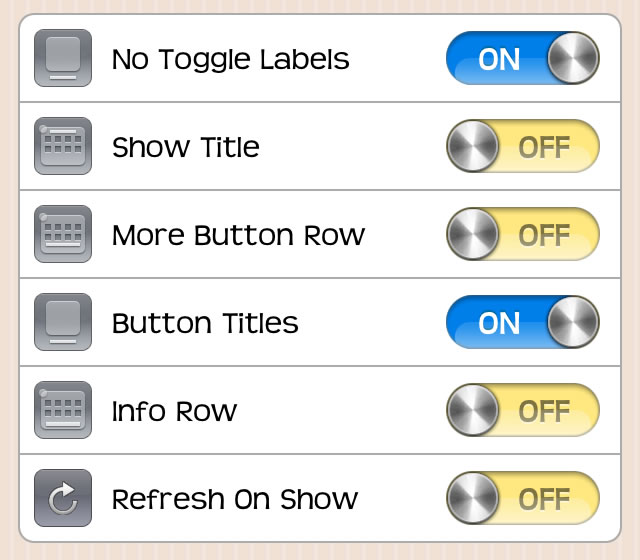Image resolution: width=640 pixels, height=560 pixels.
Task: Click the icon beside No Toggle Labels
Action: click(63, 58)
